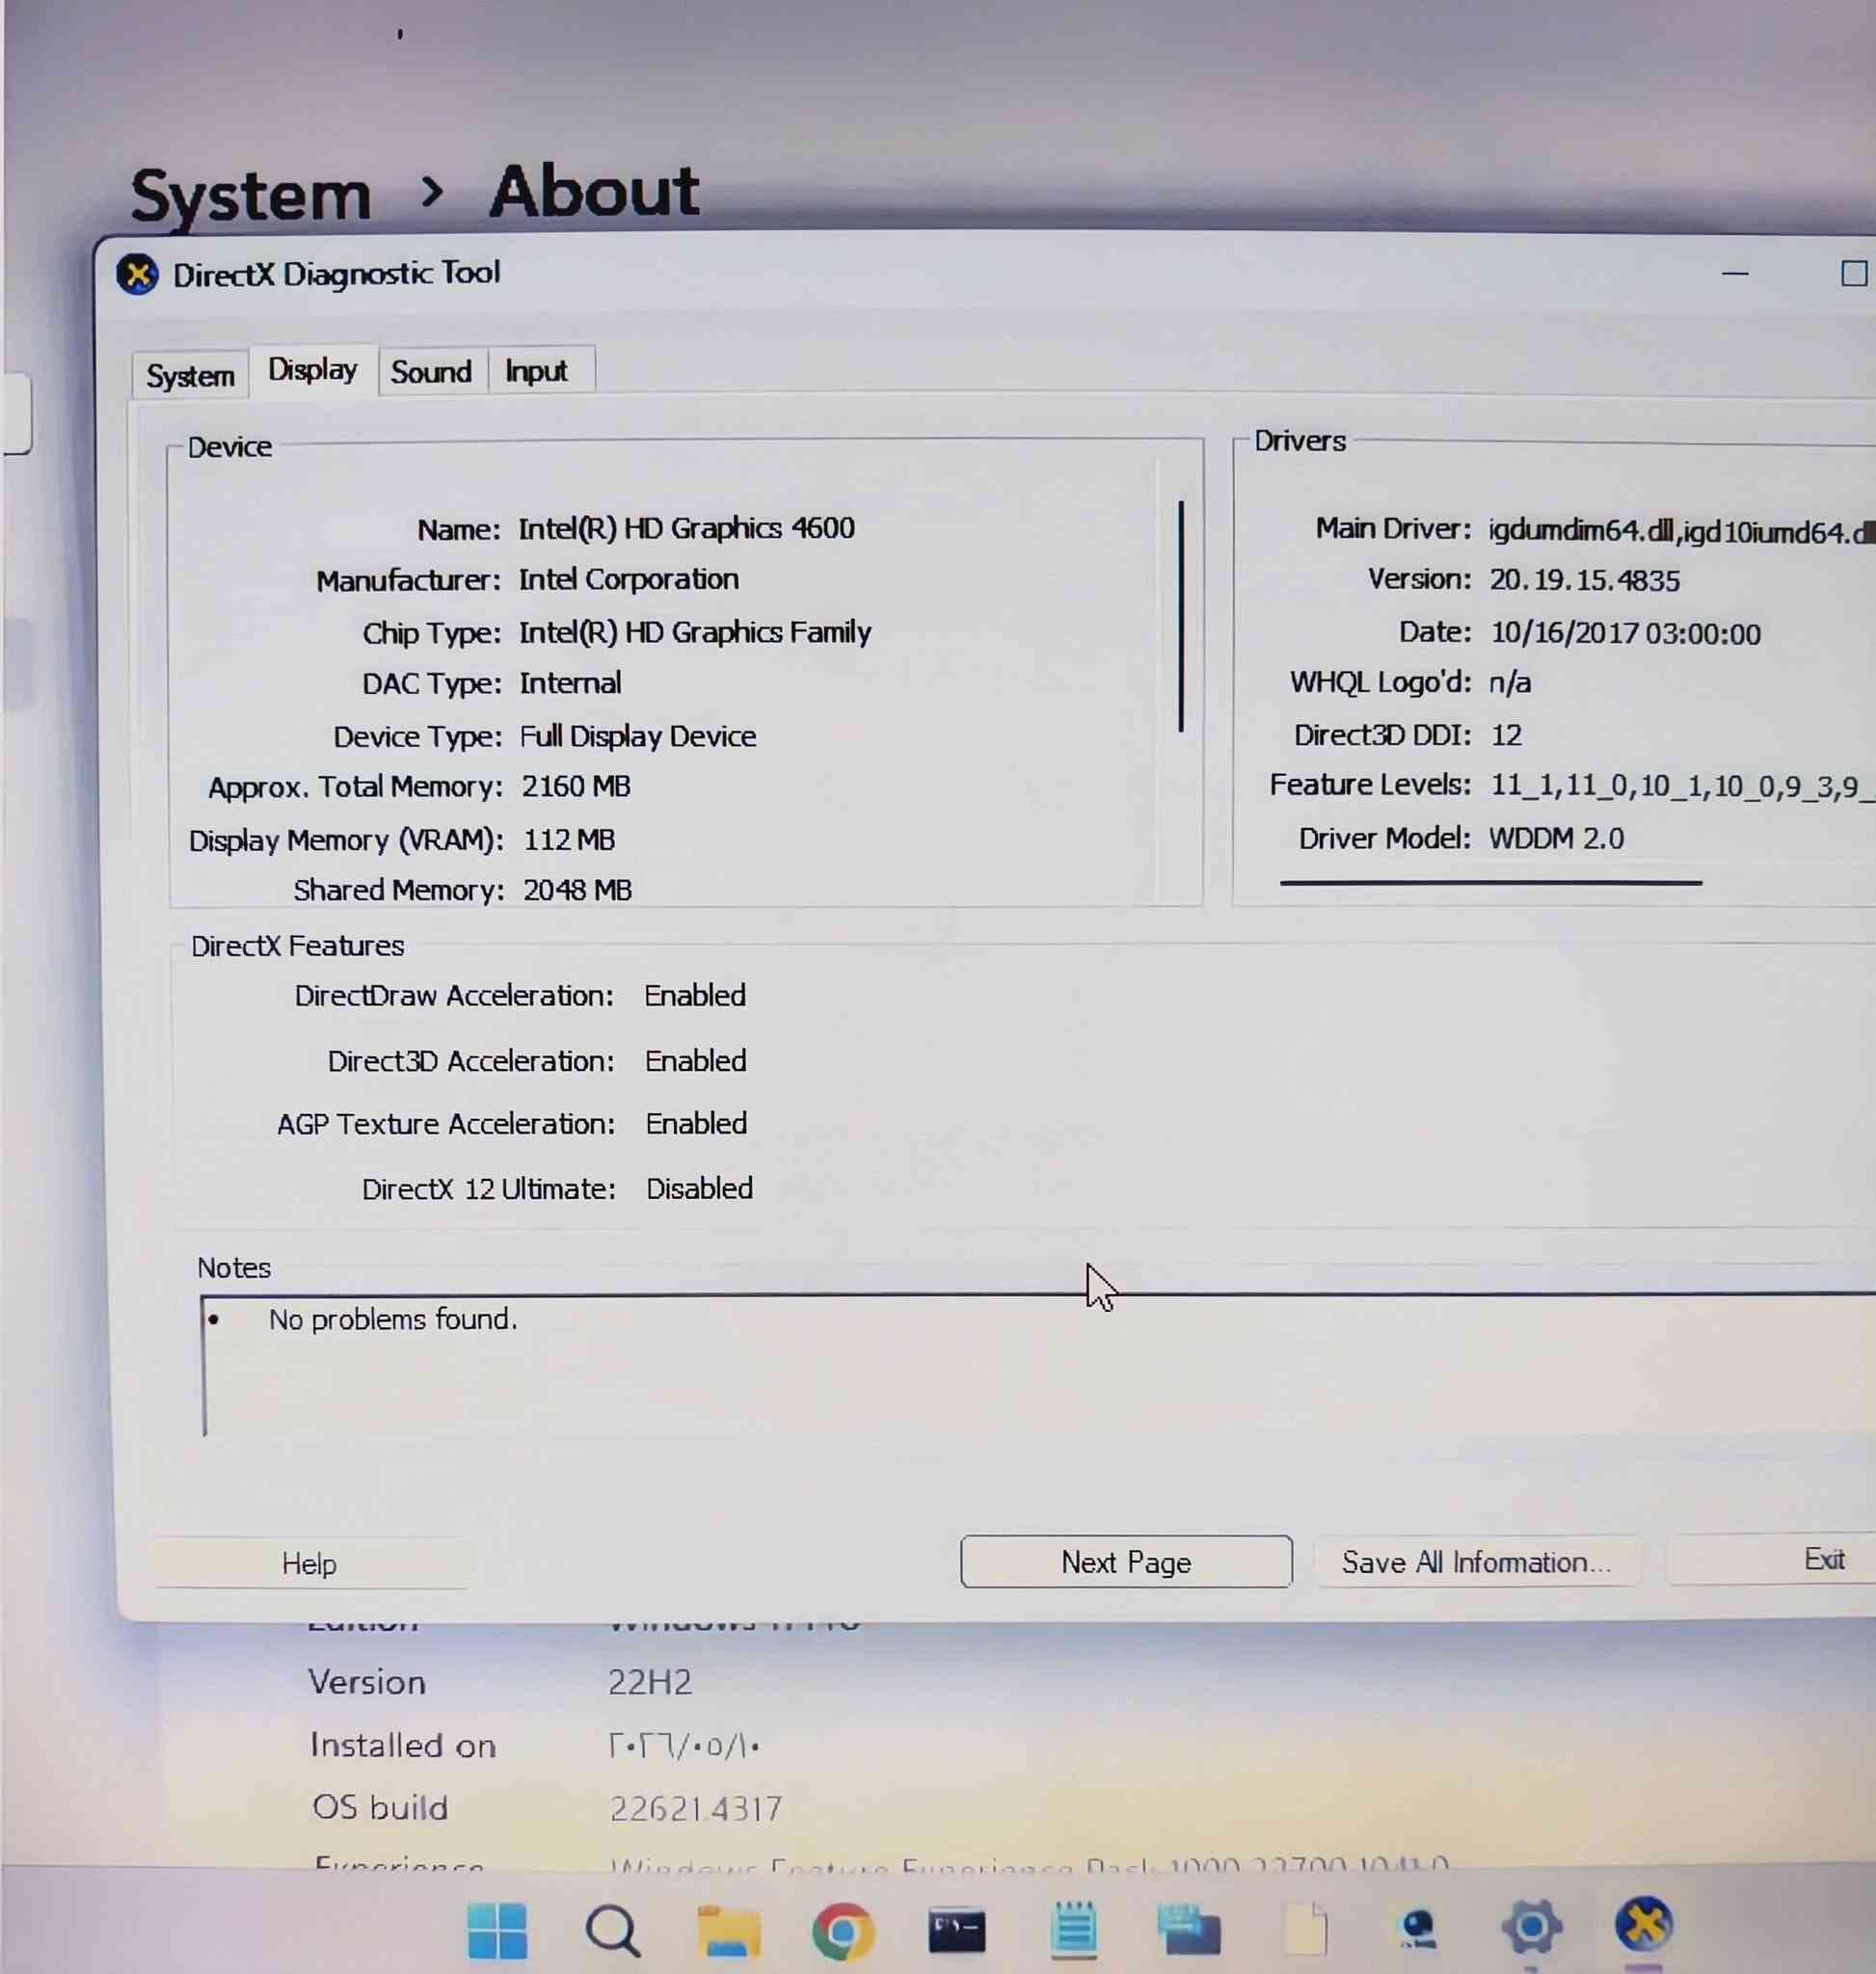Click the VRAM value 112 MB

point(569,839)
